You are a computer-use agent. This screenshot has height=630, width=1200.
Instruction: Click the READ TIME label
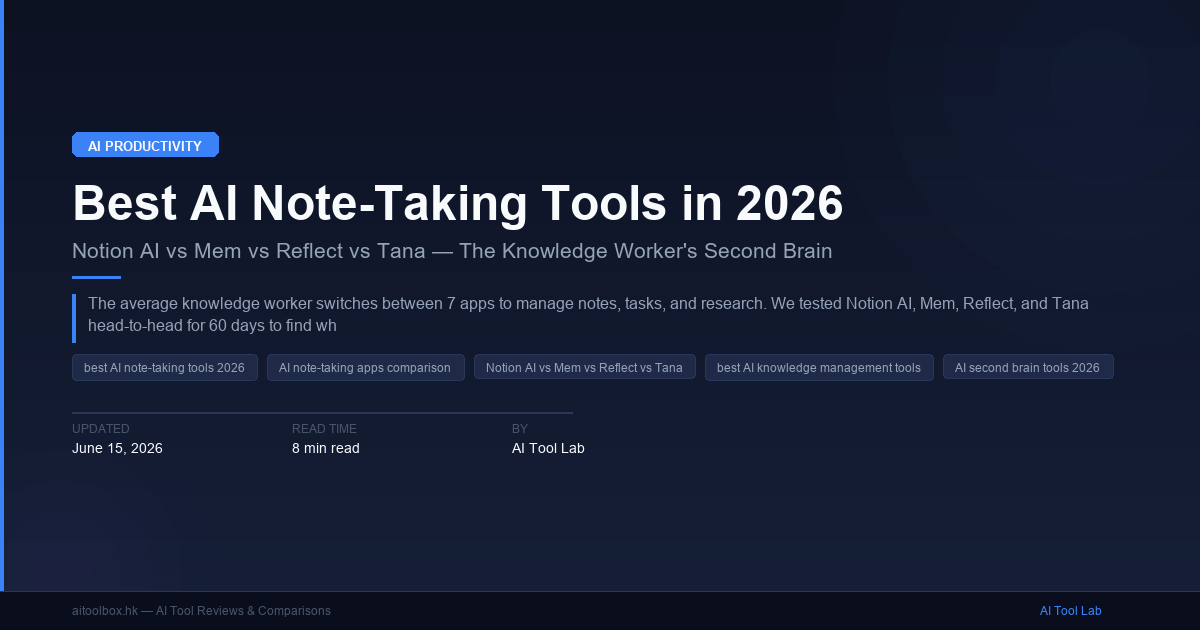(x=324, y=429)
